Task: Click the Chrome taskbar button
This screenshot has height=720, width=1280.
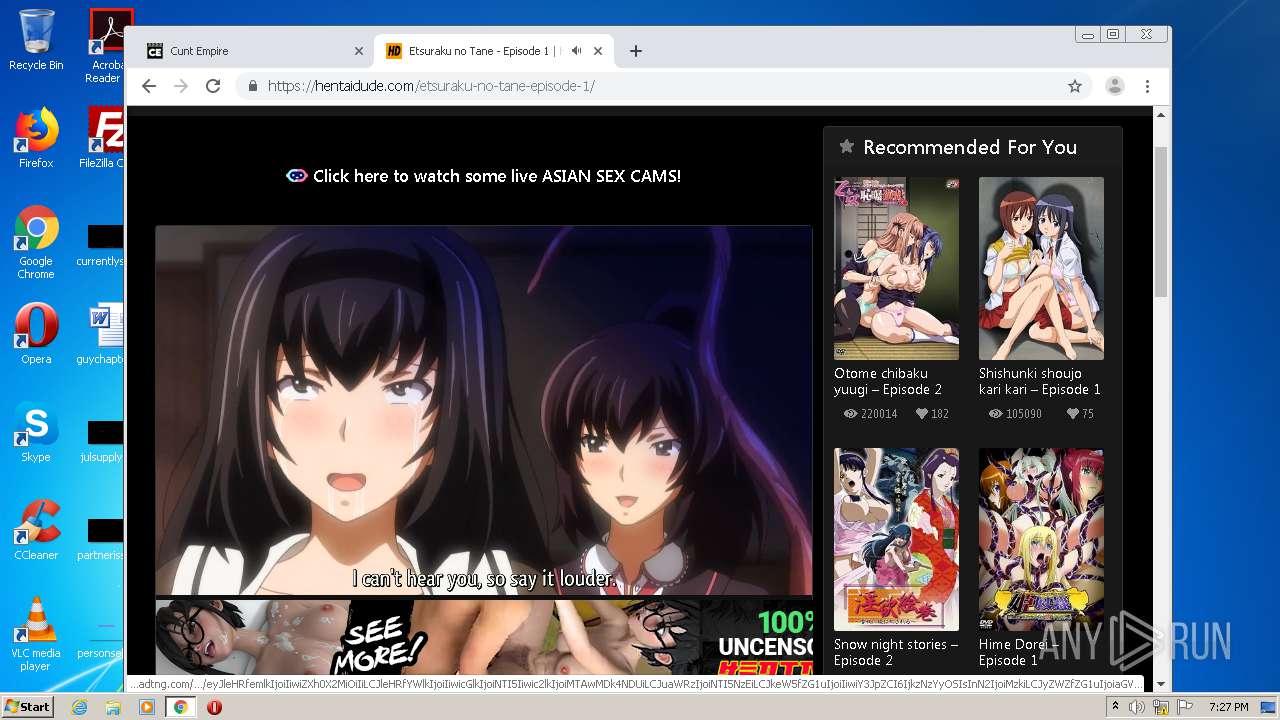Action: [180, 707]
